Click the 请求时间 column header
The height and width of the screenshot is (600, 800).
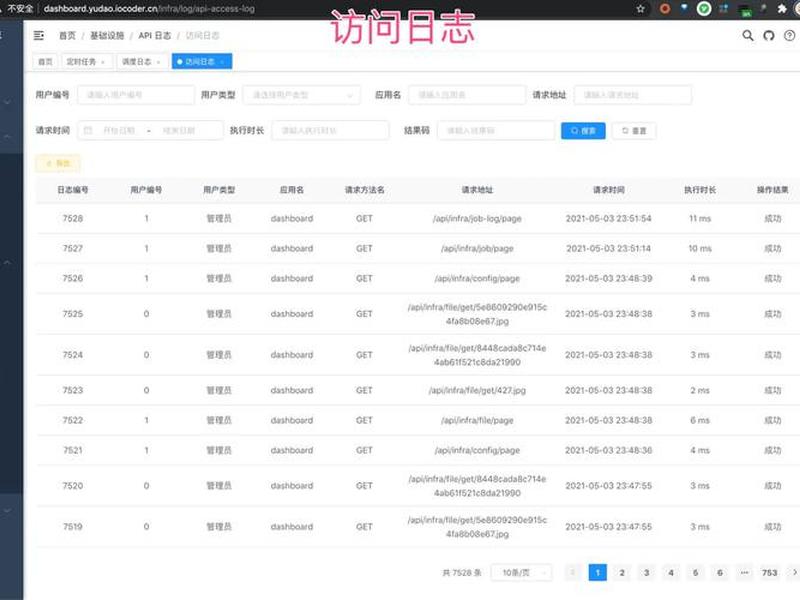coord(609,190)
